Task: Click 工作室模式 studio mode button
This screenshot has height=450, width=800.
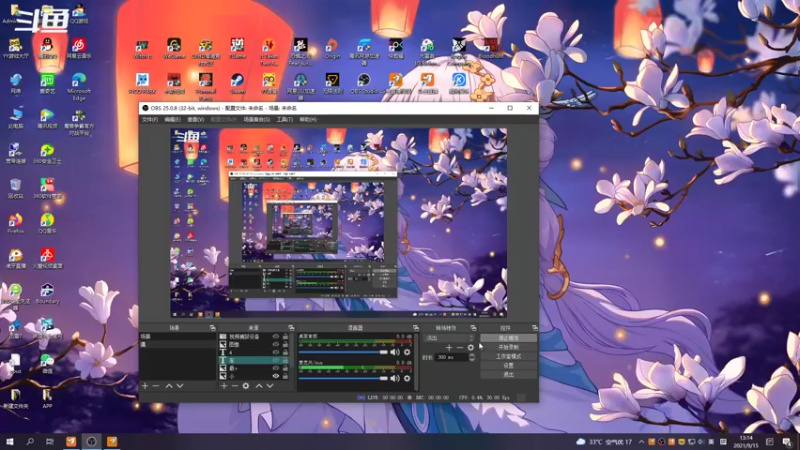Action: [508, 357]
